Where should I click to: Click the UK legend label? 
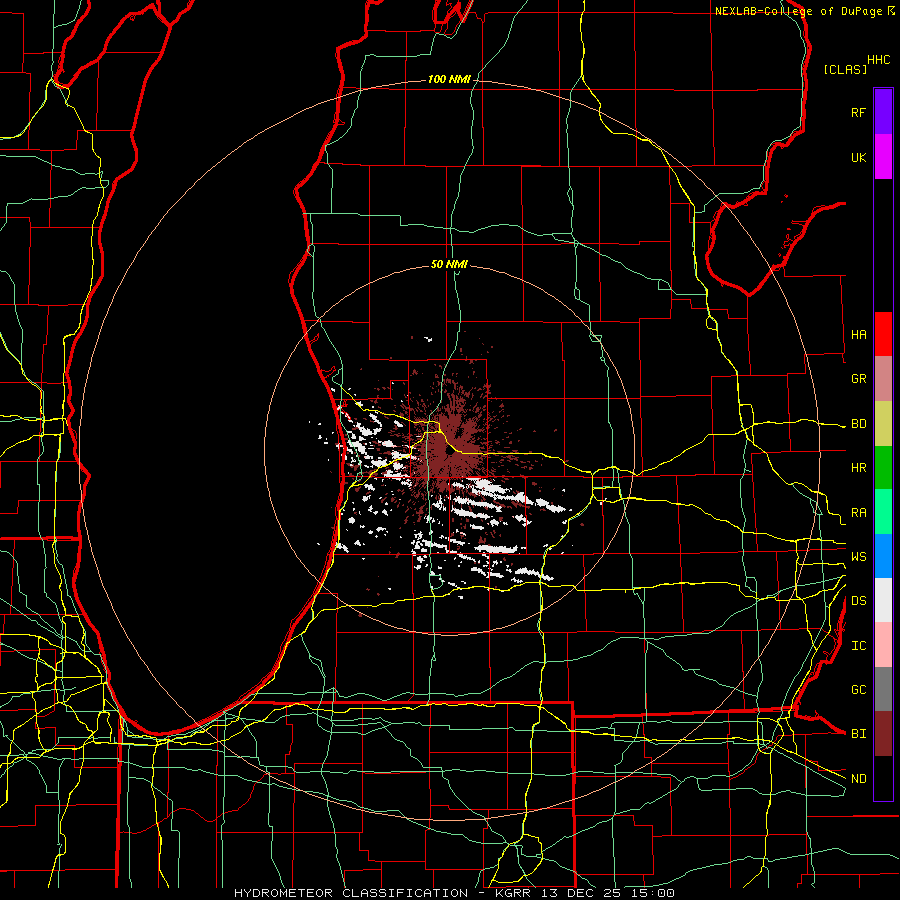coord(858,157)
